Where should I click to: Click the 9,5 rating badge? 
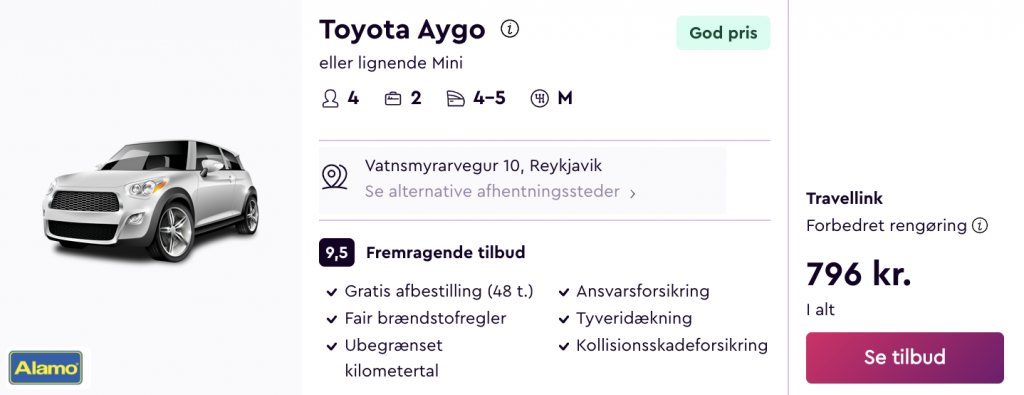coord(336,253)
